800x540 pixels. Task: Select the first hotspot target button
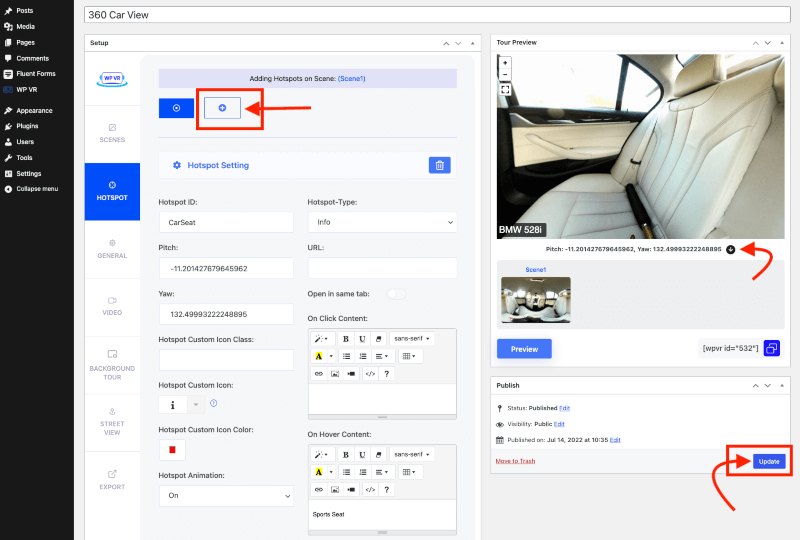pyautogui.click(x=176, y=108)
